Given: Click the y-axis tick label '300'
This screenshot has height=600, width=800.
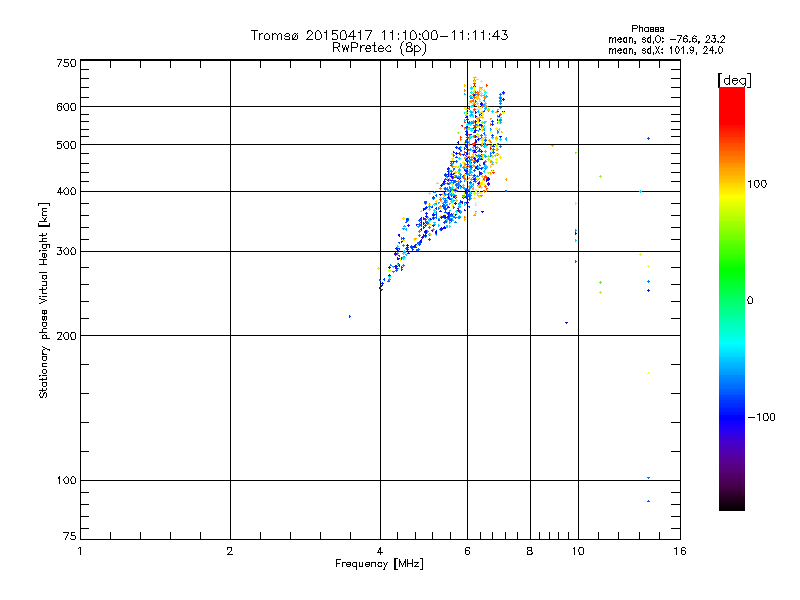Looking at the screenshot, I should coord(66,252).
